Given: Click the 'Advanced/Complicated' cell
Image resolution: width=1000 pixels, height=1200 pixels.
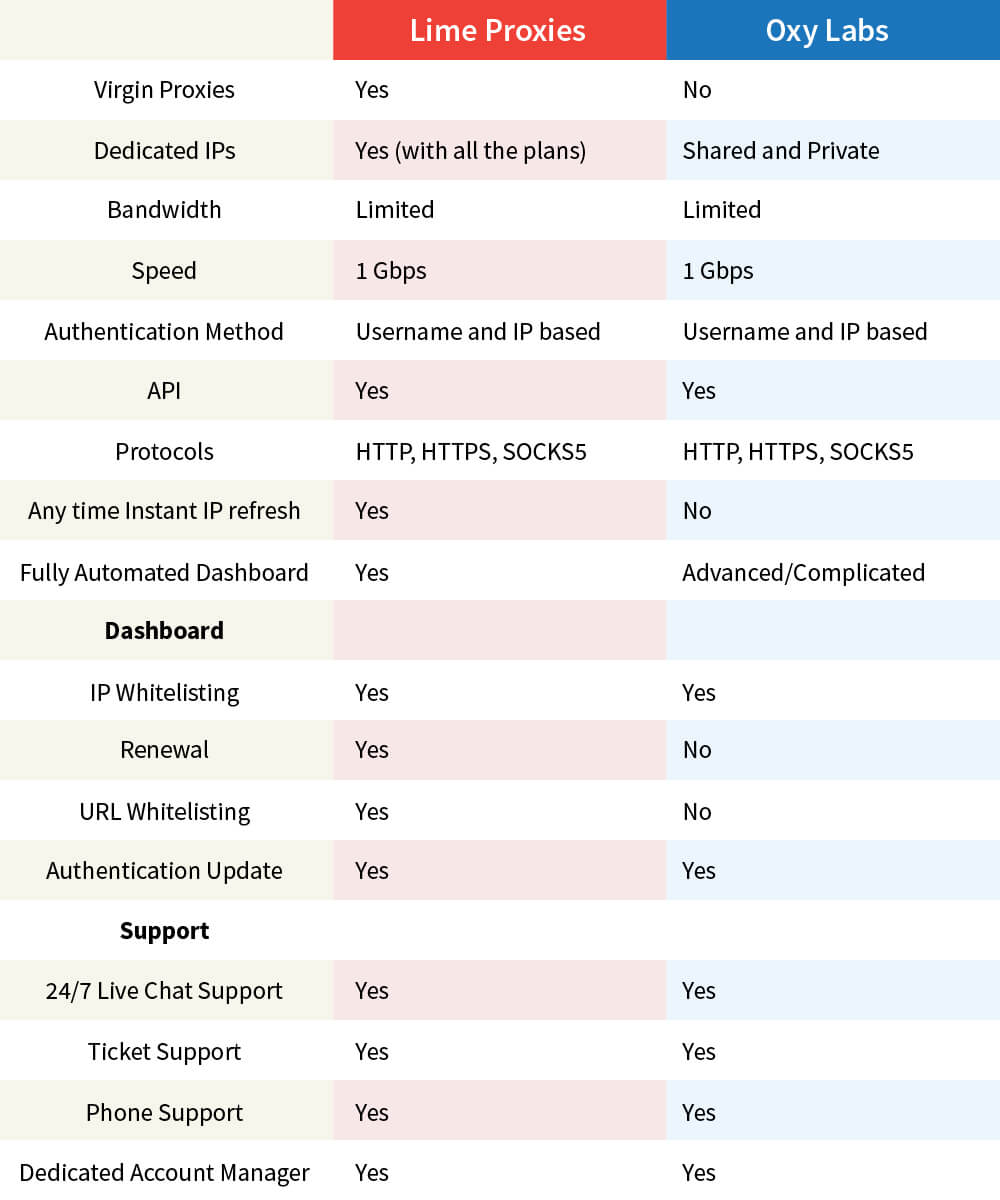Looking at the screenshot, I should pos(803,573).
